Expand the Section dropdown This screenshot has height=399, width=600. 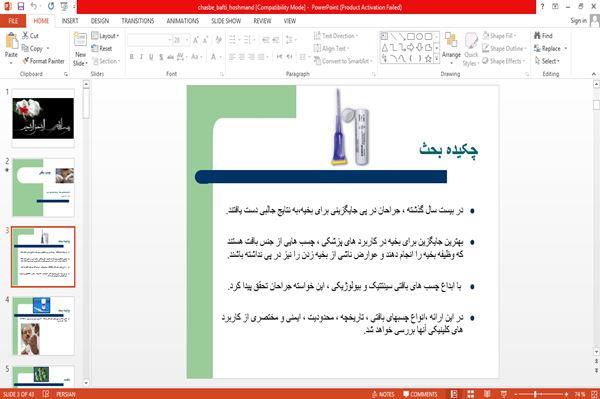pyautogui.click(x=106, y=61)
